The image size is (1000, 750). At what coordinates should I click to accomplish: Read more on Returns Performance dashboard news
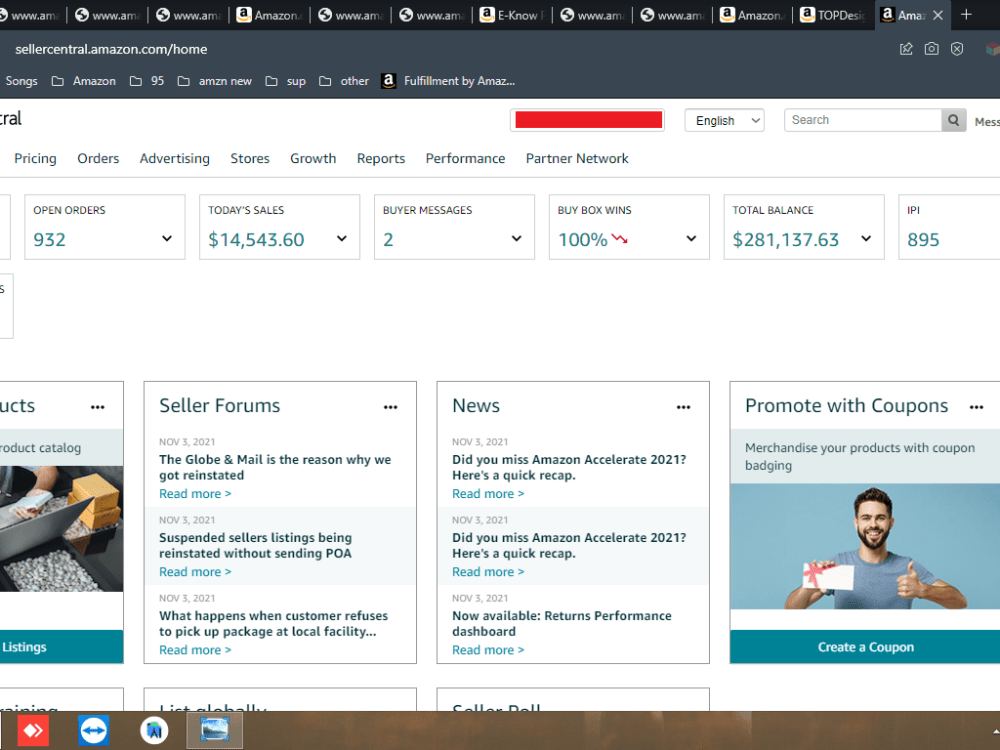click(488, 650)
